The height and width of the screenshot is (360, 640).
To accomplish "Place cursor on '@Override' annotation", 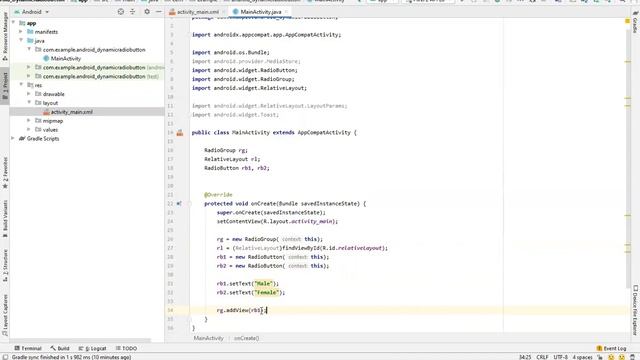I will tap(218, 195).
